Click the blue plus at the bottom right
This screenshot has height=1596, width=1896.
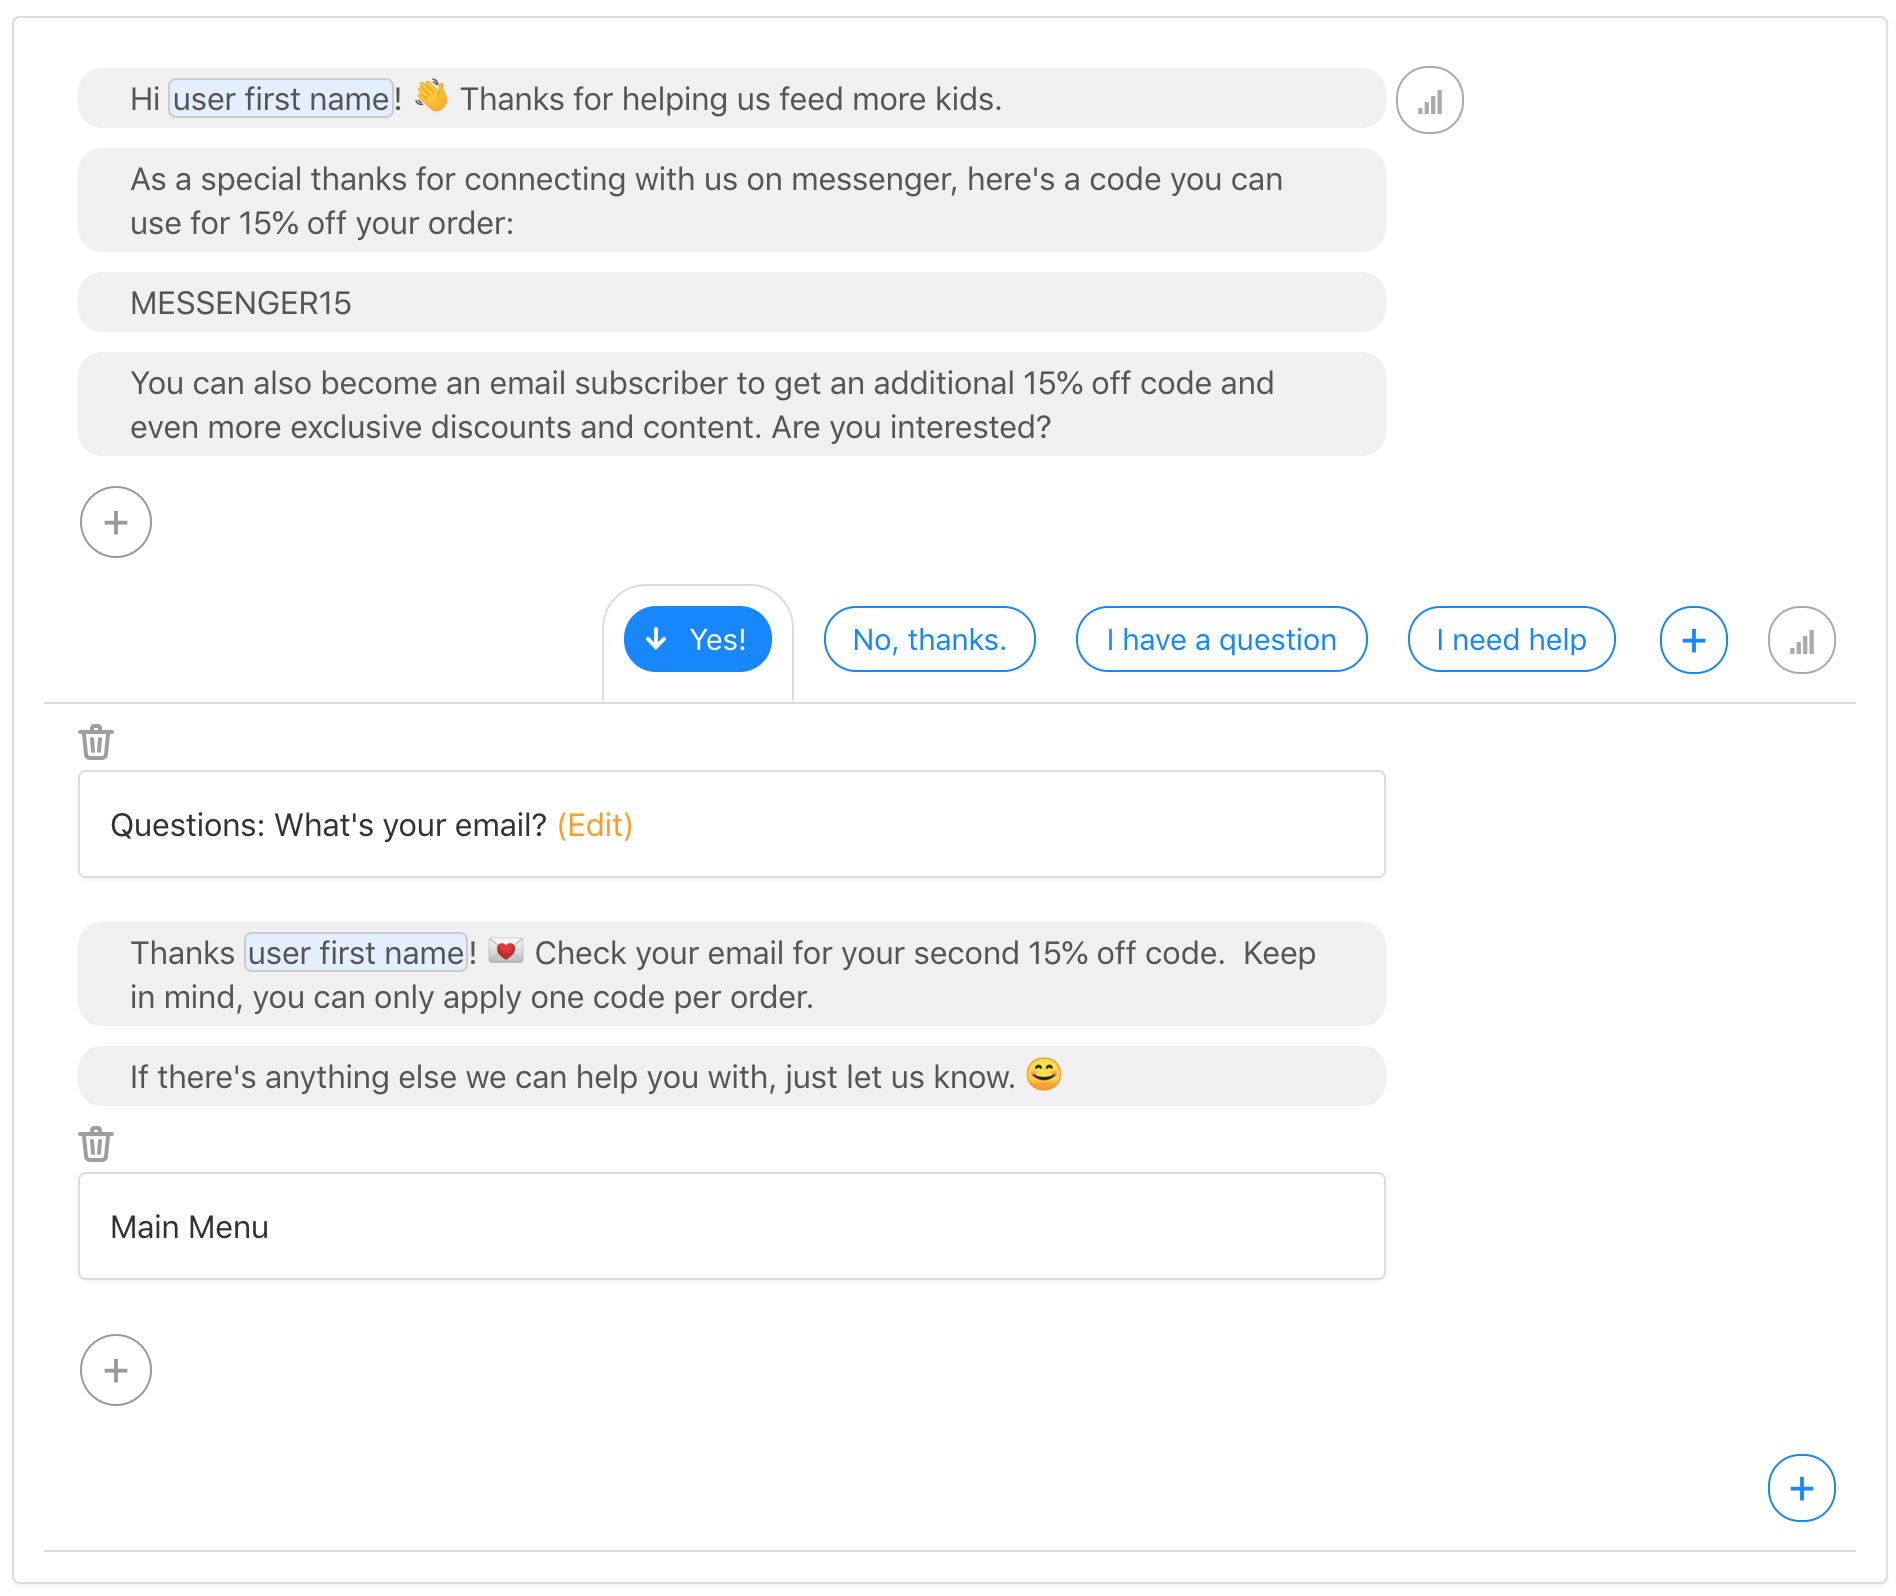click(1801, 1488)
